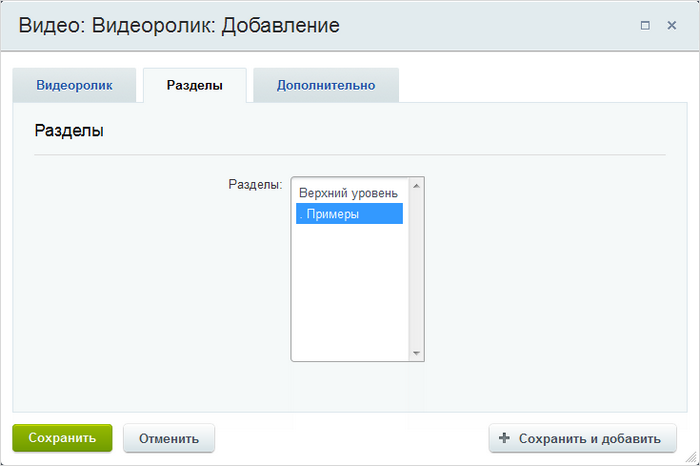Click the resize grip in the dialog corner

pyautogui.click(x=691, y=457)
